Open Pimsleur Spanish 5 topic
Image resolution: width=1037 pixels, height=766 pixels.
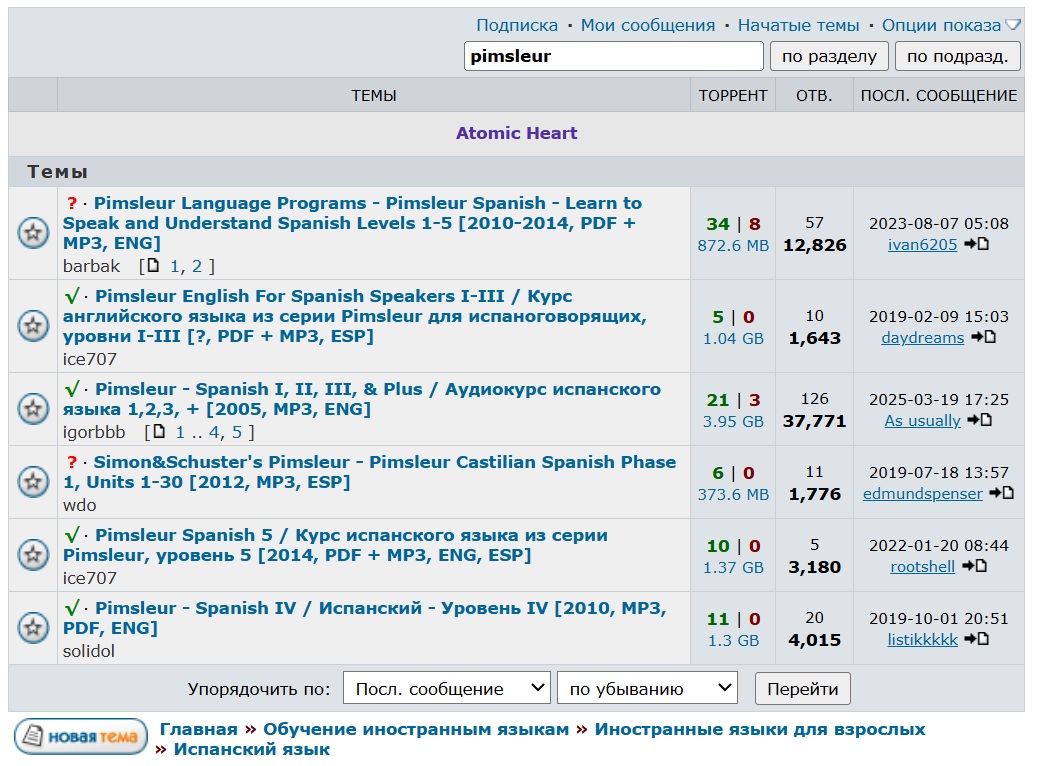[335, 545]
